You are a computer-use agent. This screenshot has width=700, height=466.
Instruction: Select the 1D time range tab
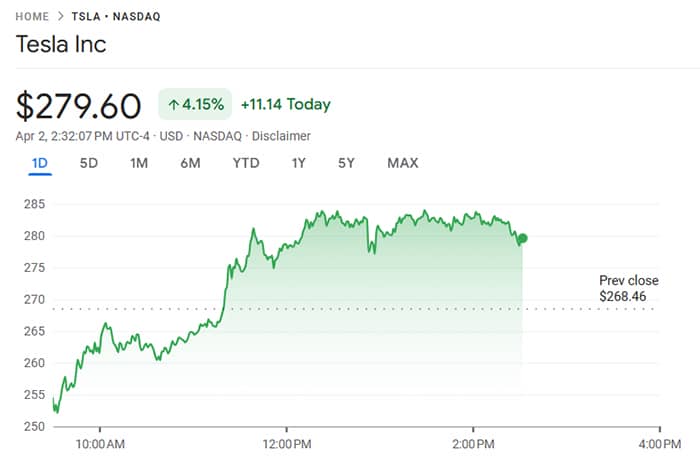tap(40, 163)
